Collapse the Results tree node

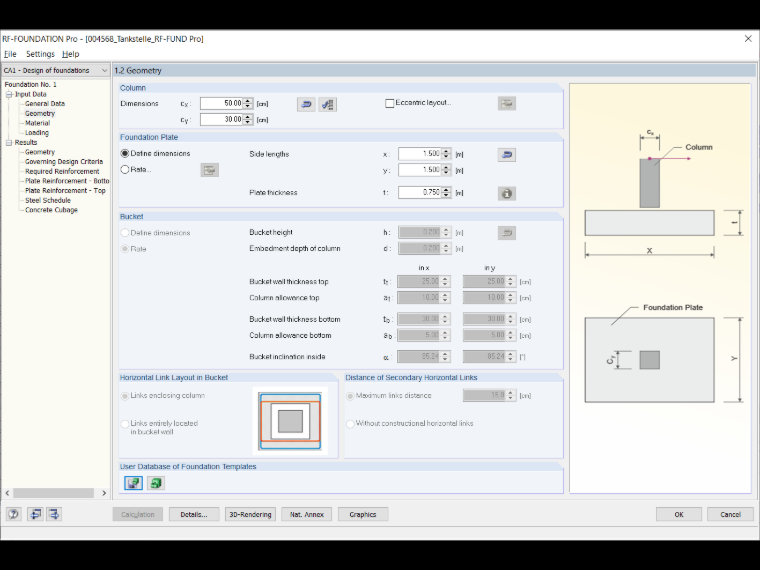(9, 142)
